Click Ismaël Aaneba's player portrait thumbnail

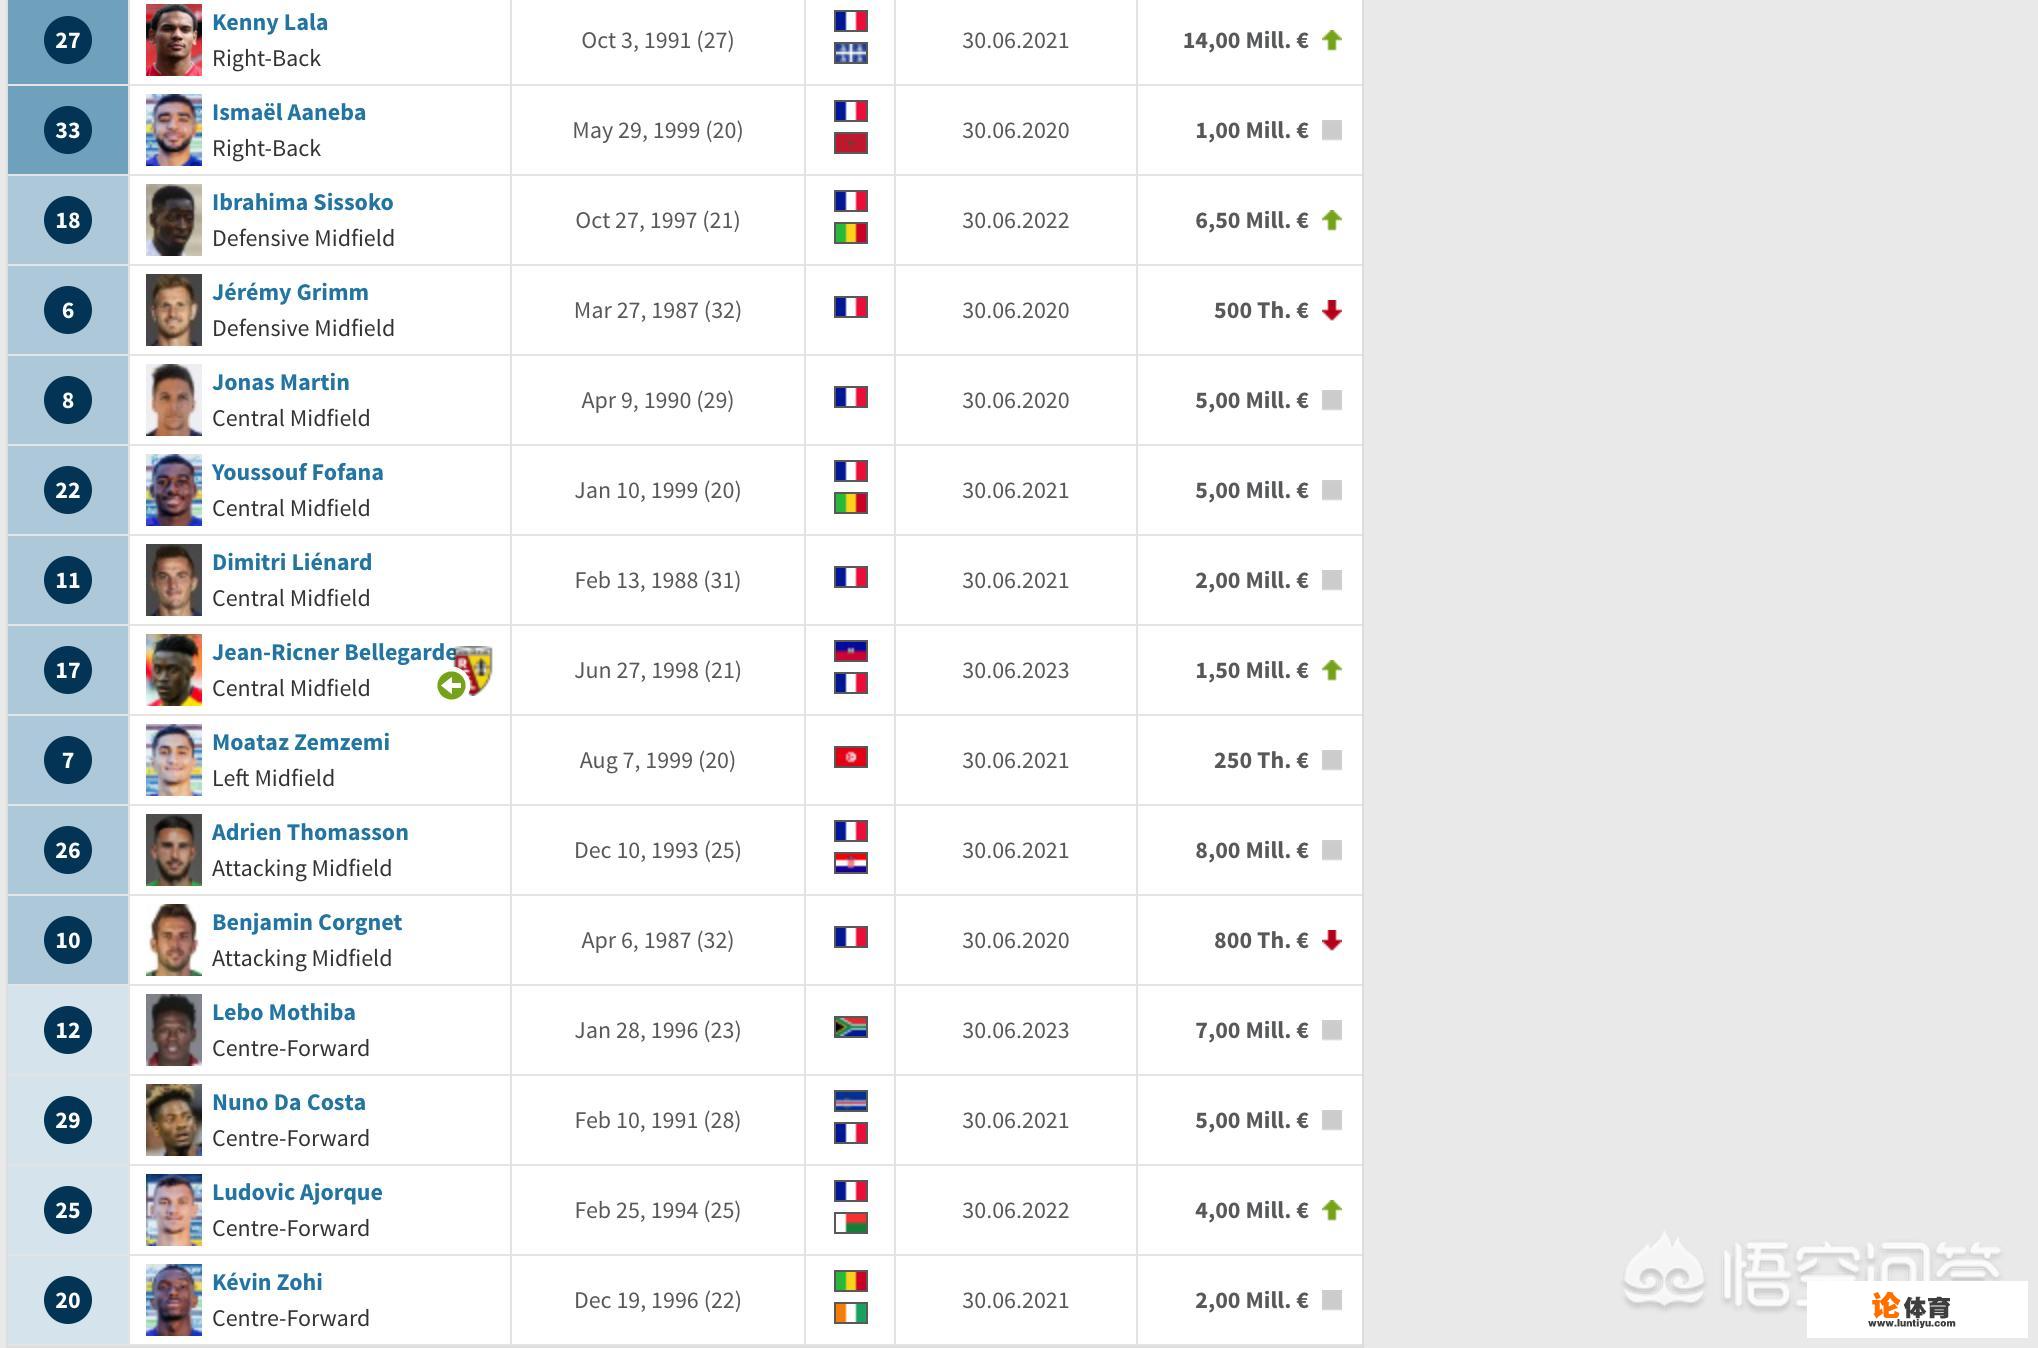173,130
